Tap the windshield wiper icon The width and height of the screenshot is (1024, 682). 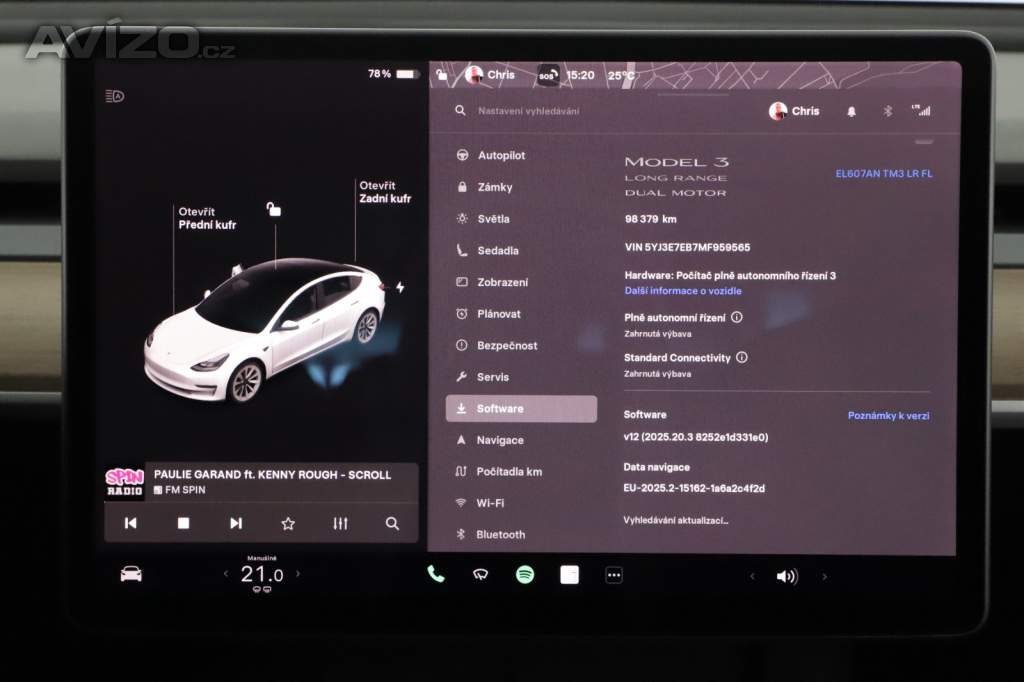point(480,574)
